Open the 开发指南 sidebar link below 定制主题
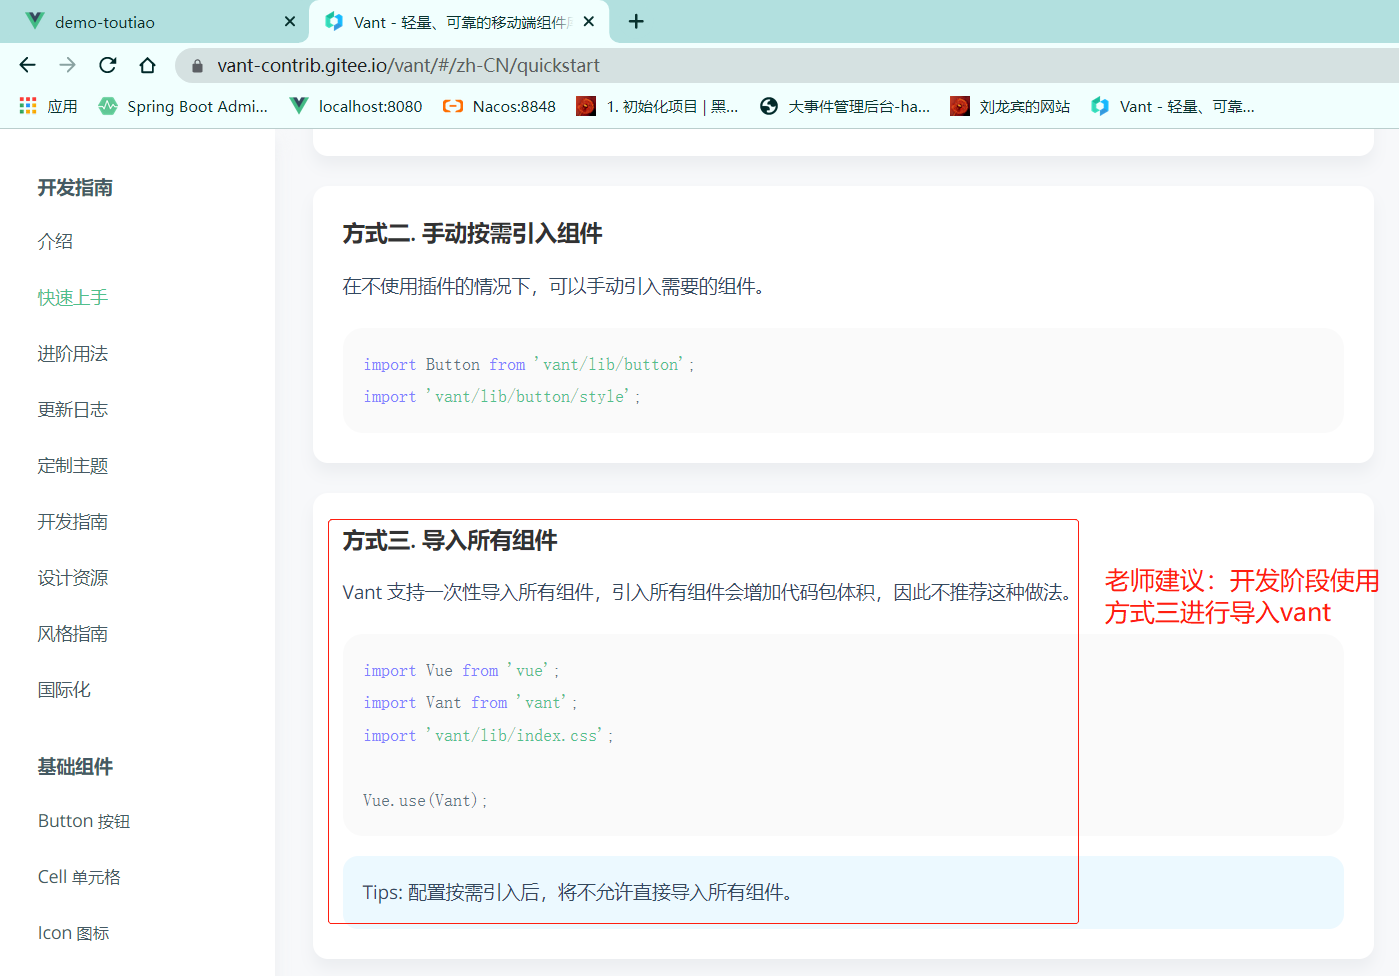 [72, 521]
